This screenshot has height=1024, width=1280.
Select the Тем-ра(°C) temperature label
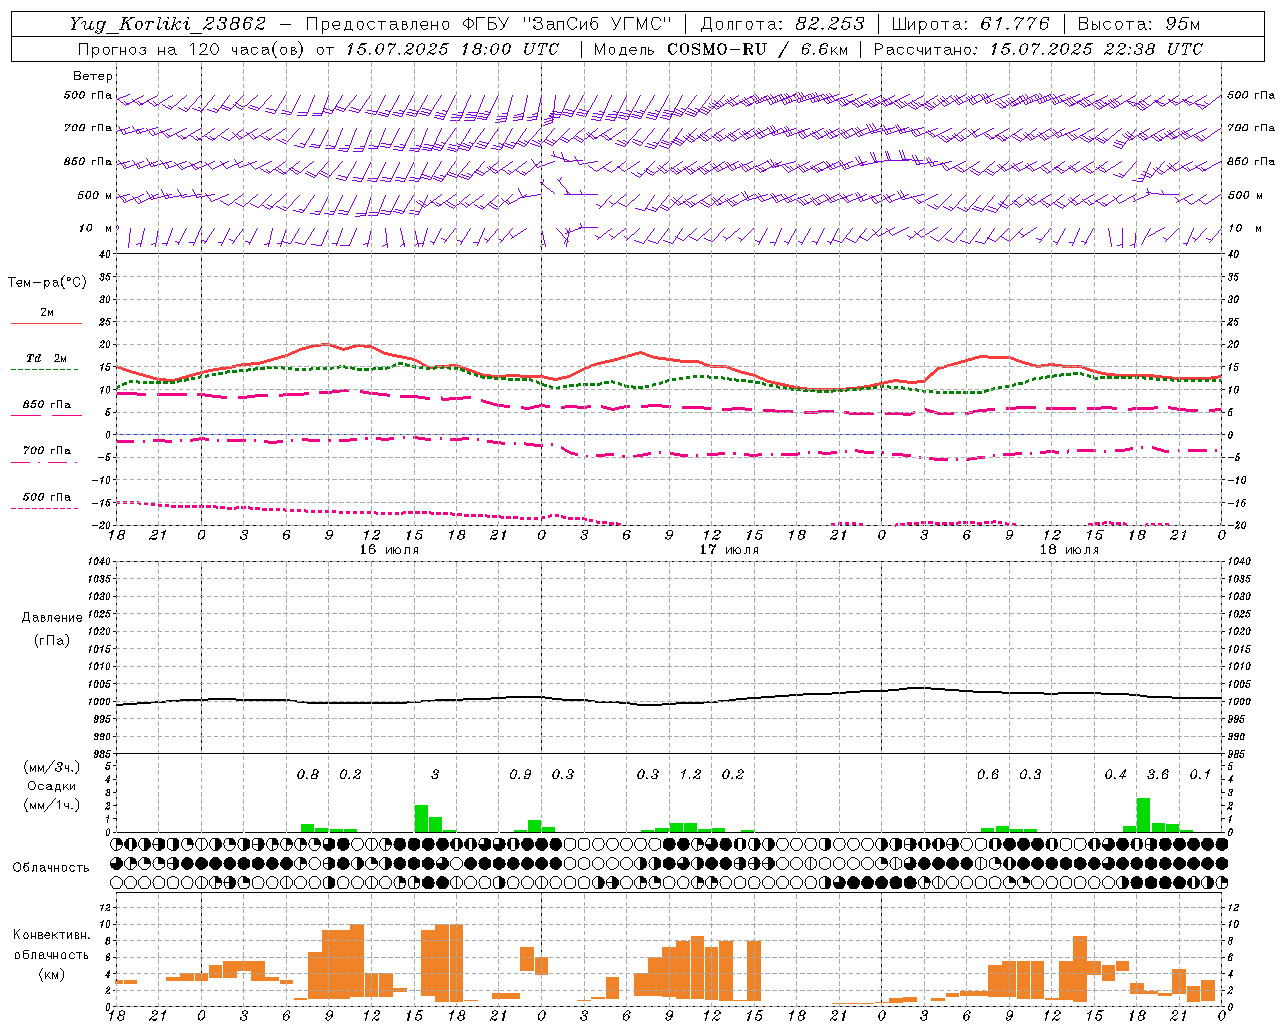[x=47, y=283]
